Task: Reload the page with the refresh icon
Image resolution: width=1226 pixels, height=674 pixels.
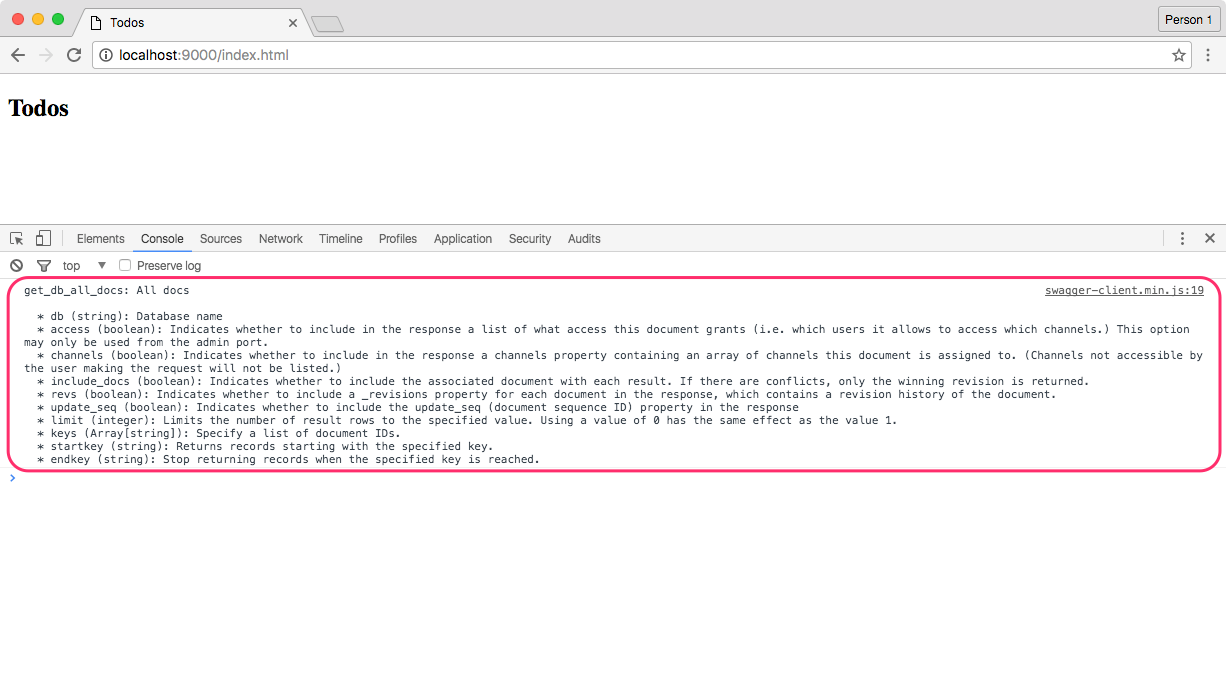Action: click(73, 55)
